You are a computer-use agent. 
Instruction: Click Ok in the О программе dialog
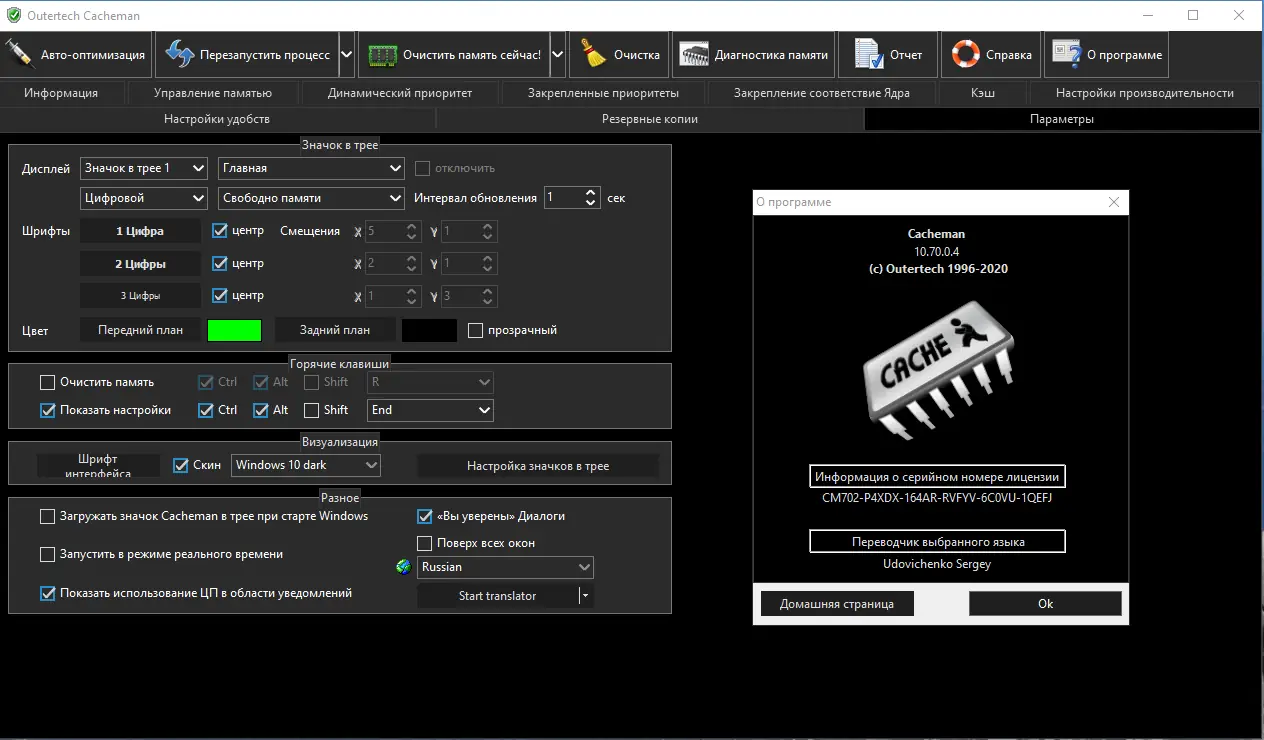(x=1045, y=604)
